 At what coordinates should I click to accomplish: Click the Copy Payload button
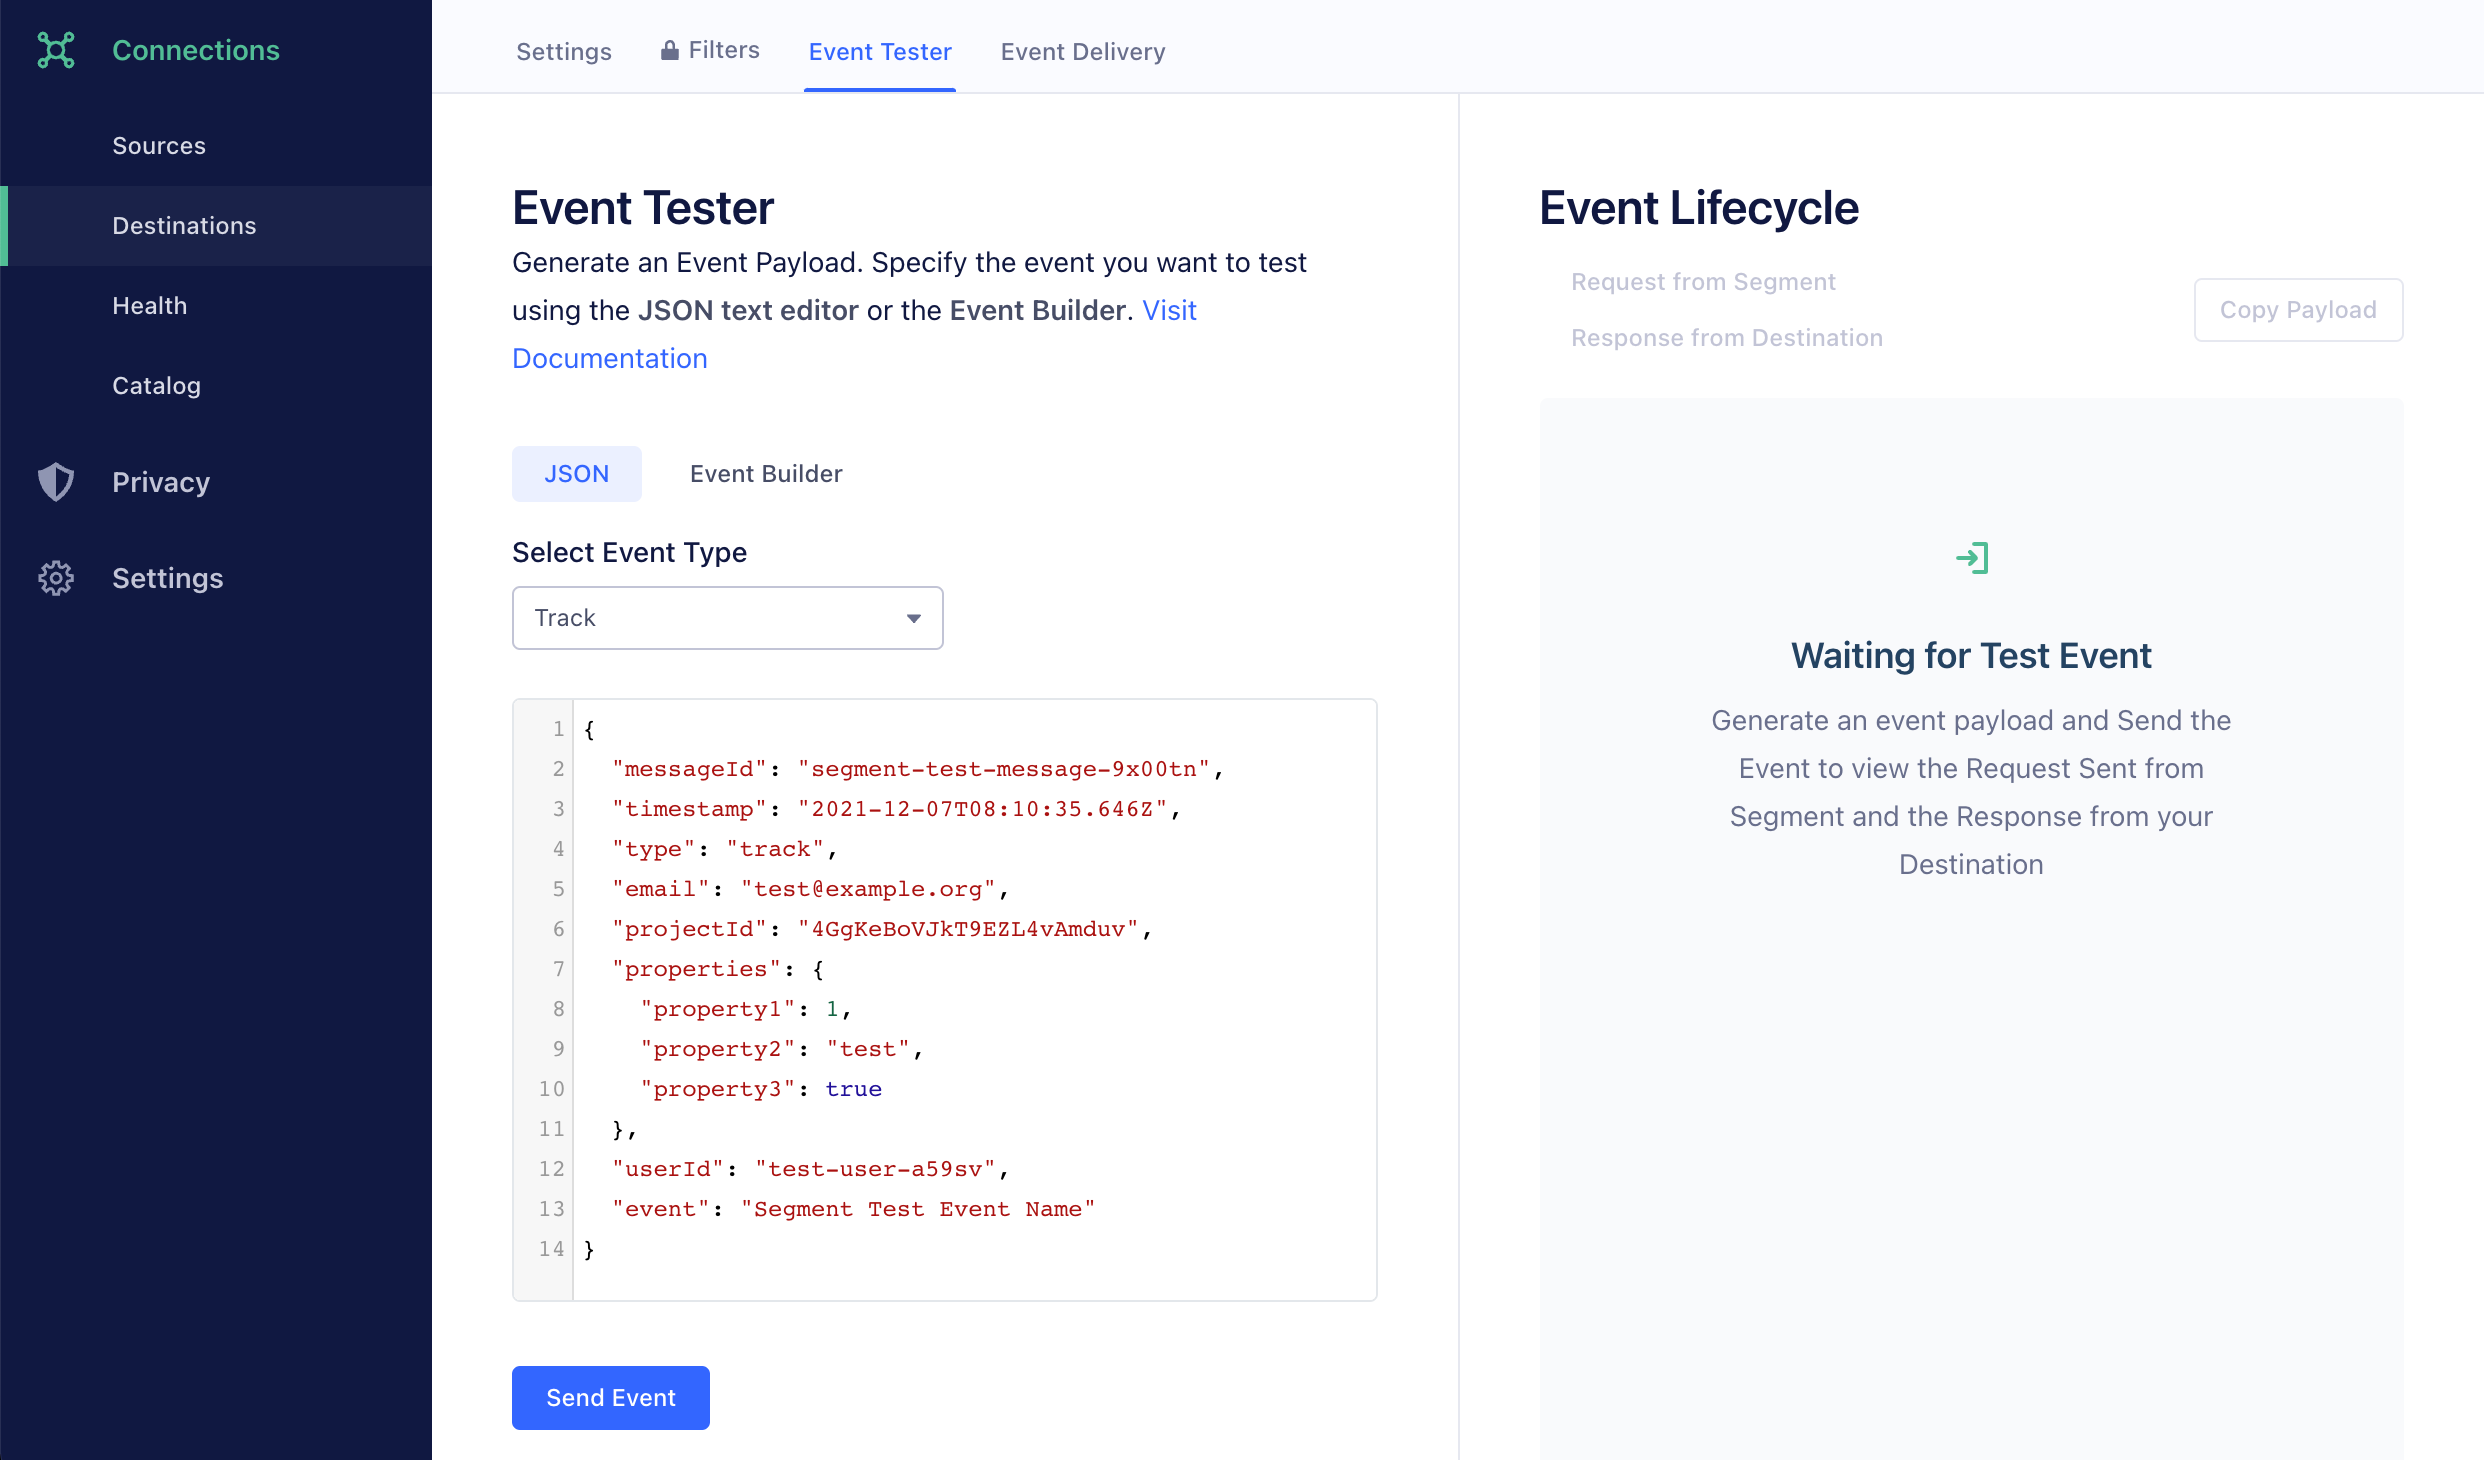[x=2296, y=309]
